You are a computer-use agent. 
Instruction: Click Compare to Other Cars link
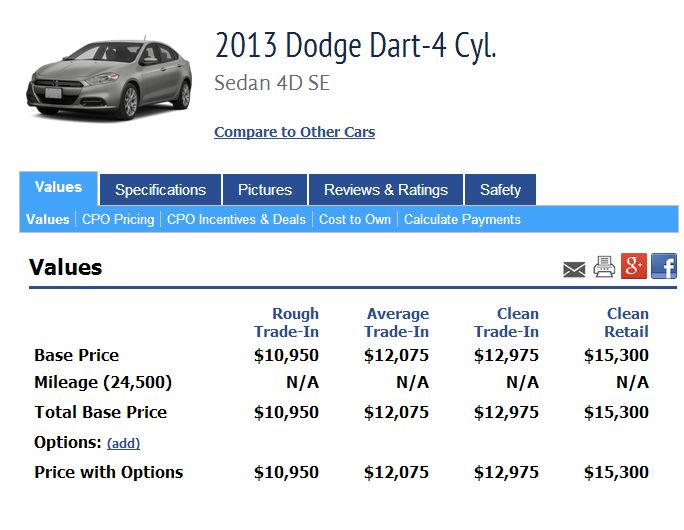point(294,132)
